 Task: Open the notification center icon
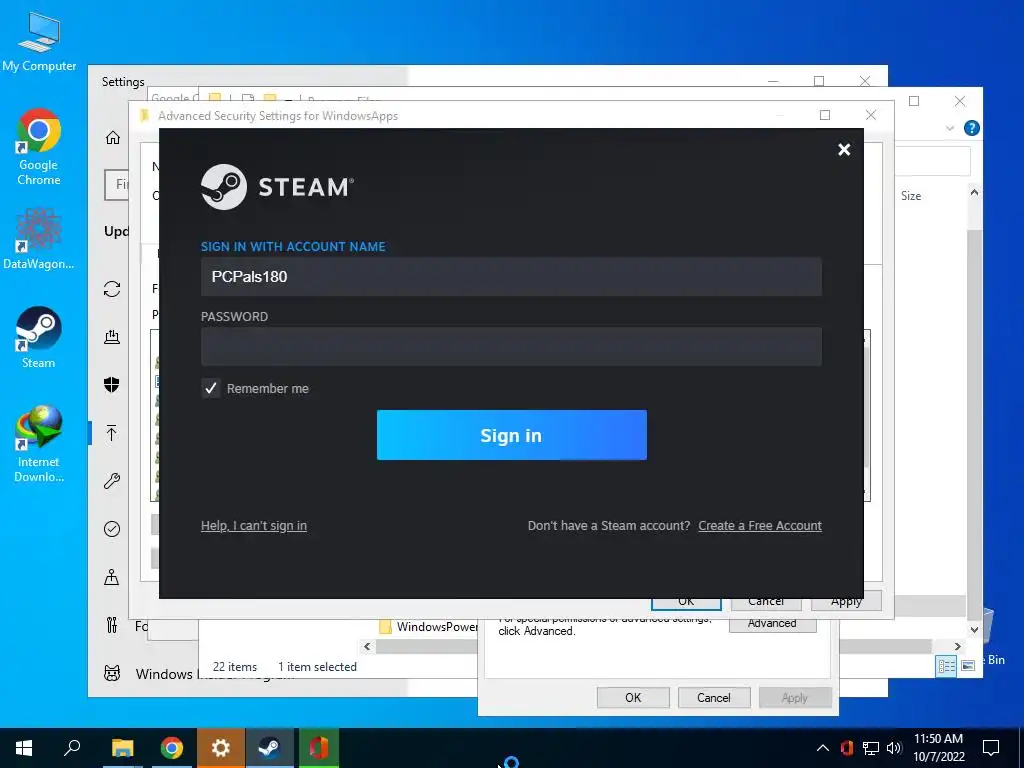point(991,748)
